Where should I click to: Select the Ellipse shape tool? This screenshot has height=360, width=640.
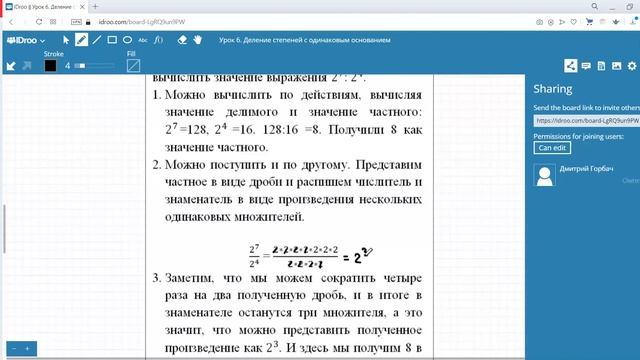point(127,40)
